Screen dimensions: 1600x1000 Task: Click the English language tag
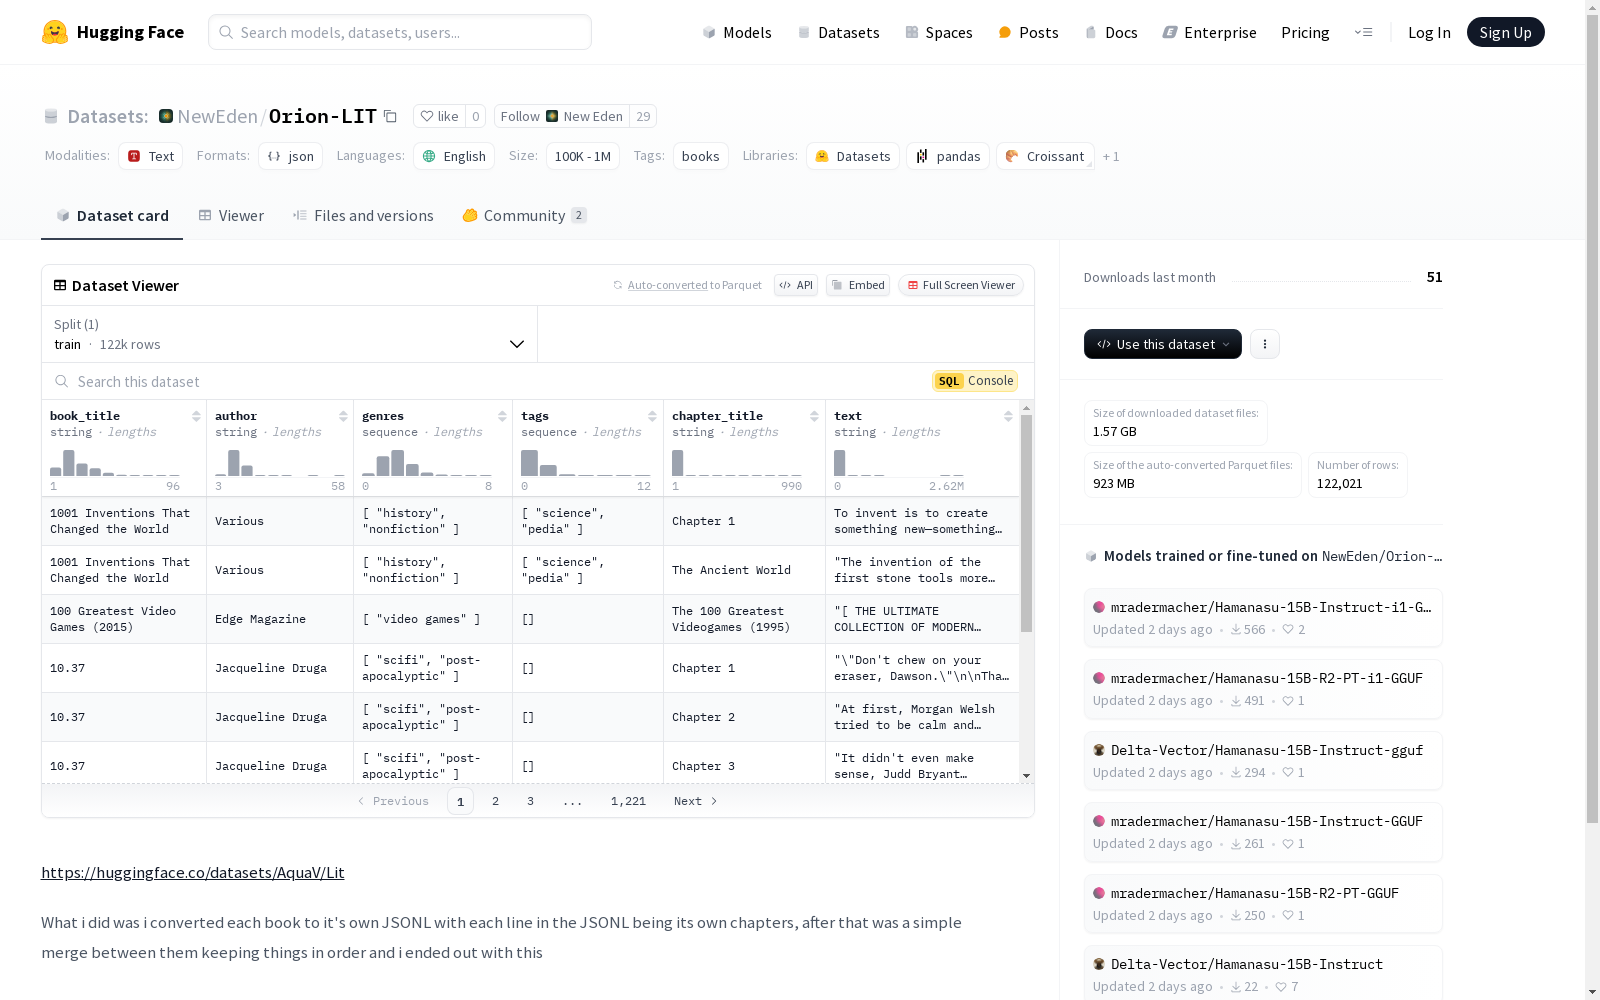(x=454, y=157)
